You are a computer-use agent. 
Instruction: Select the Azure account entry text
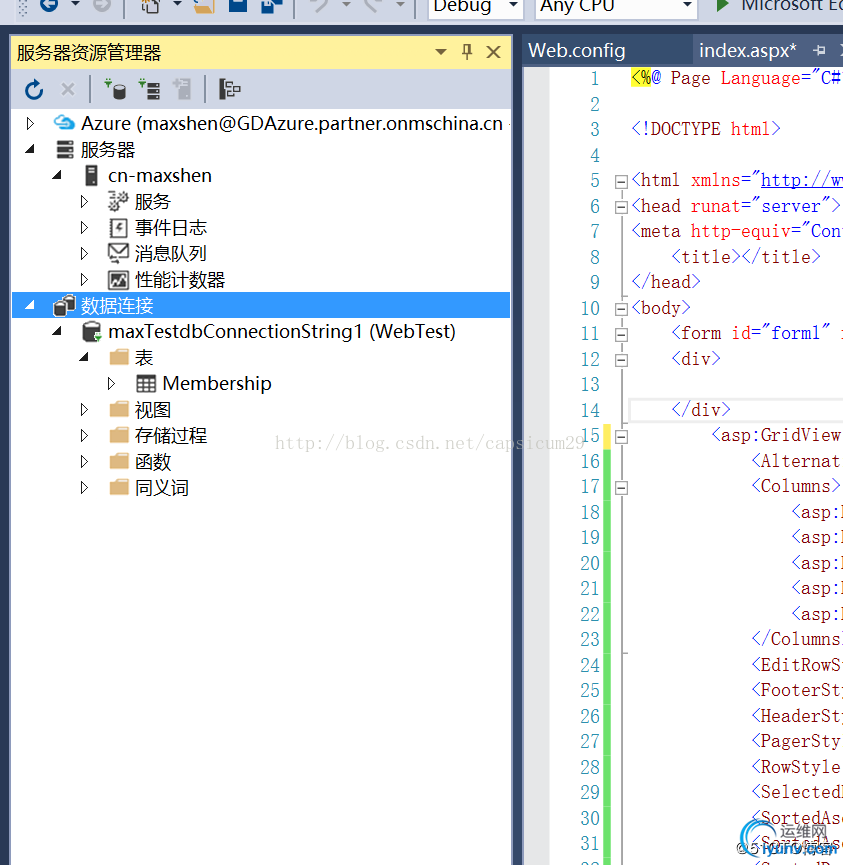pos(292,123)
